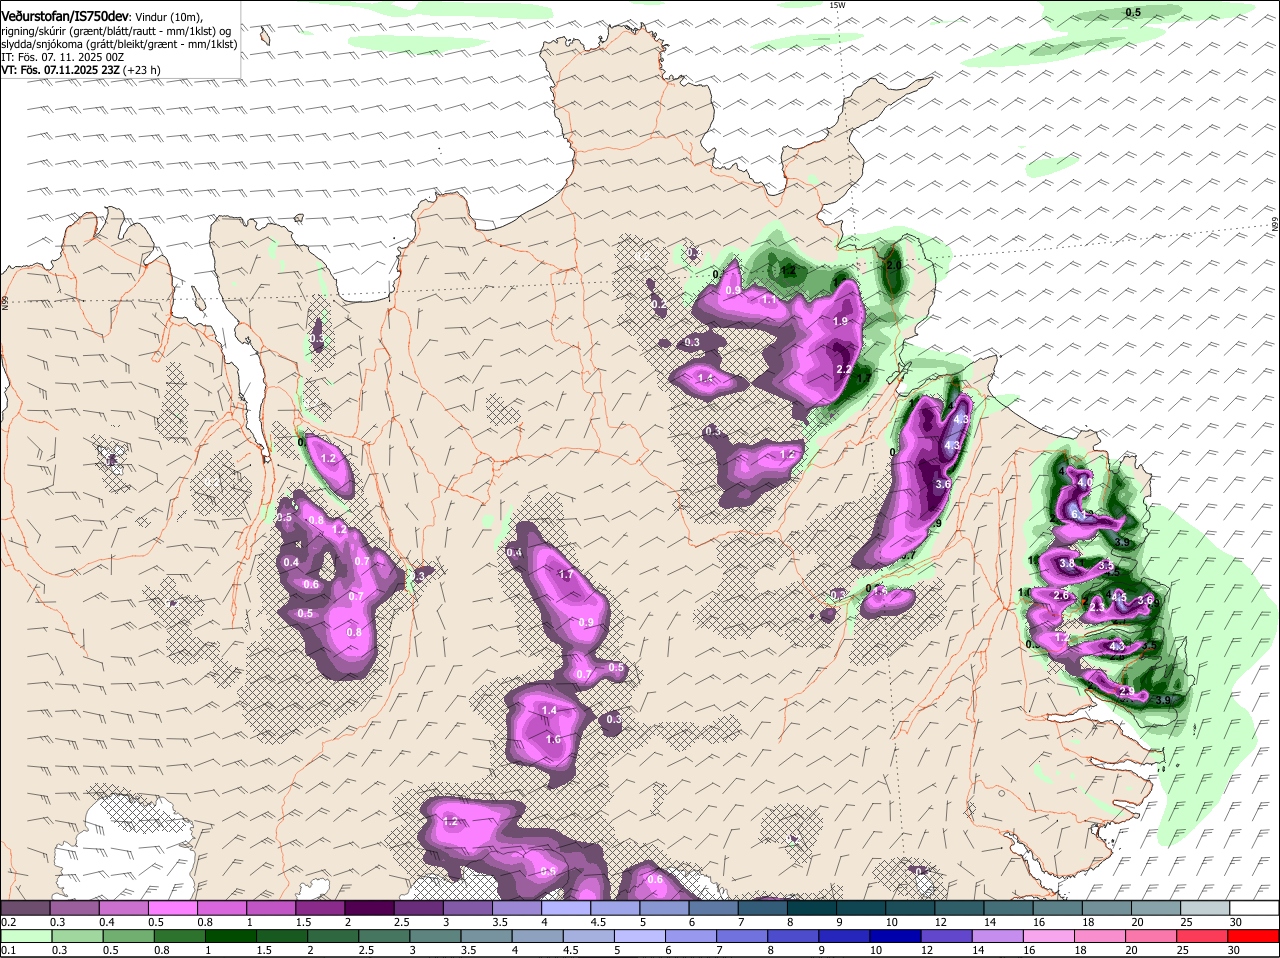This screenshot has height=958, width=1280.
Task: Select the 1.7 value in central snow patch
Action: click(565, 575)
